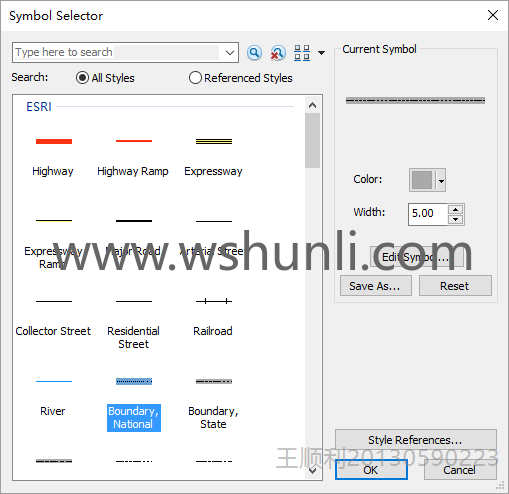Open the view options dropdown arrow

[321, 53]
